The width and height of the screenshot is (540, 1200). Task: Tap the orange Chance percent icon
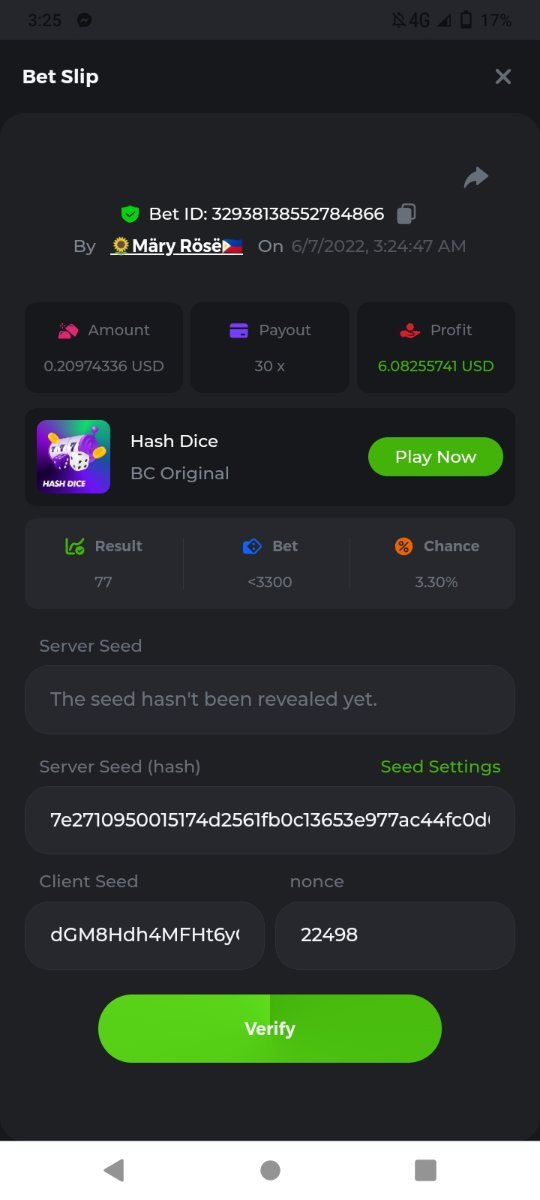click(x=404, y=546)
